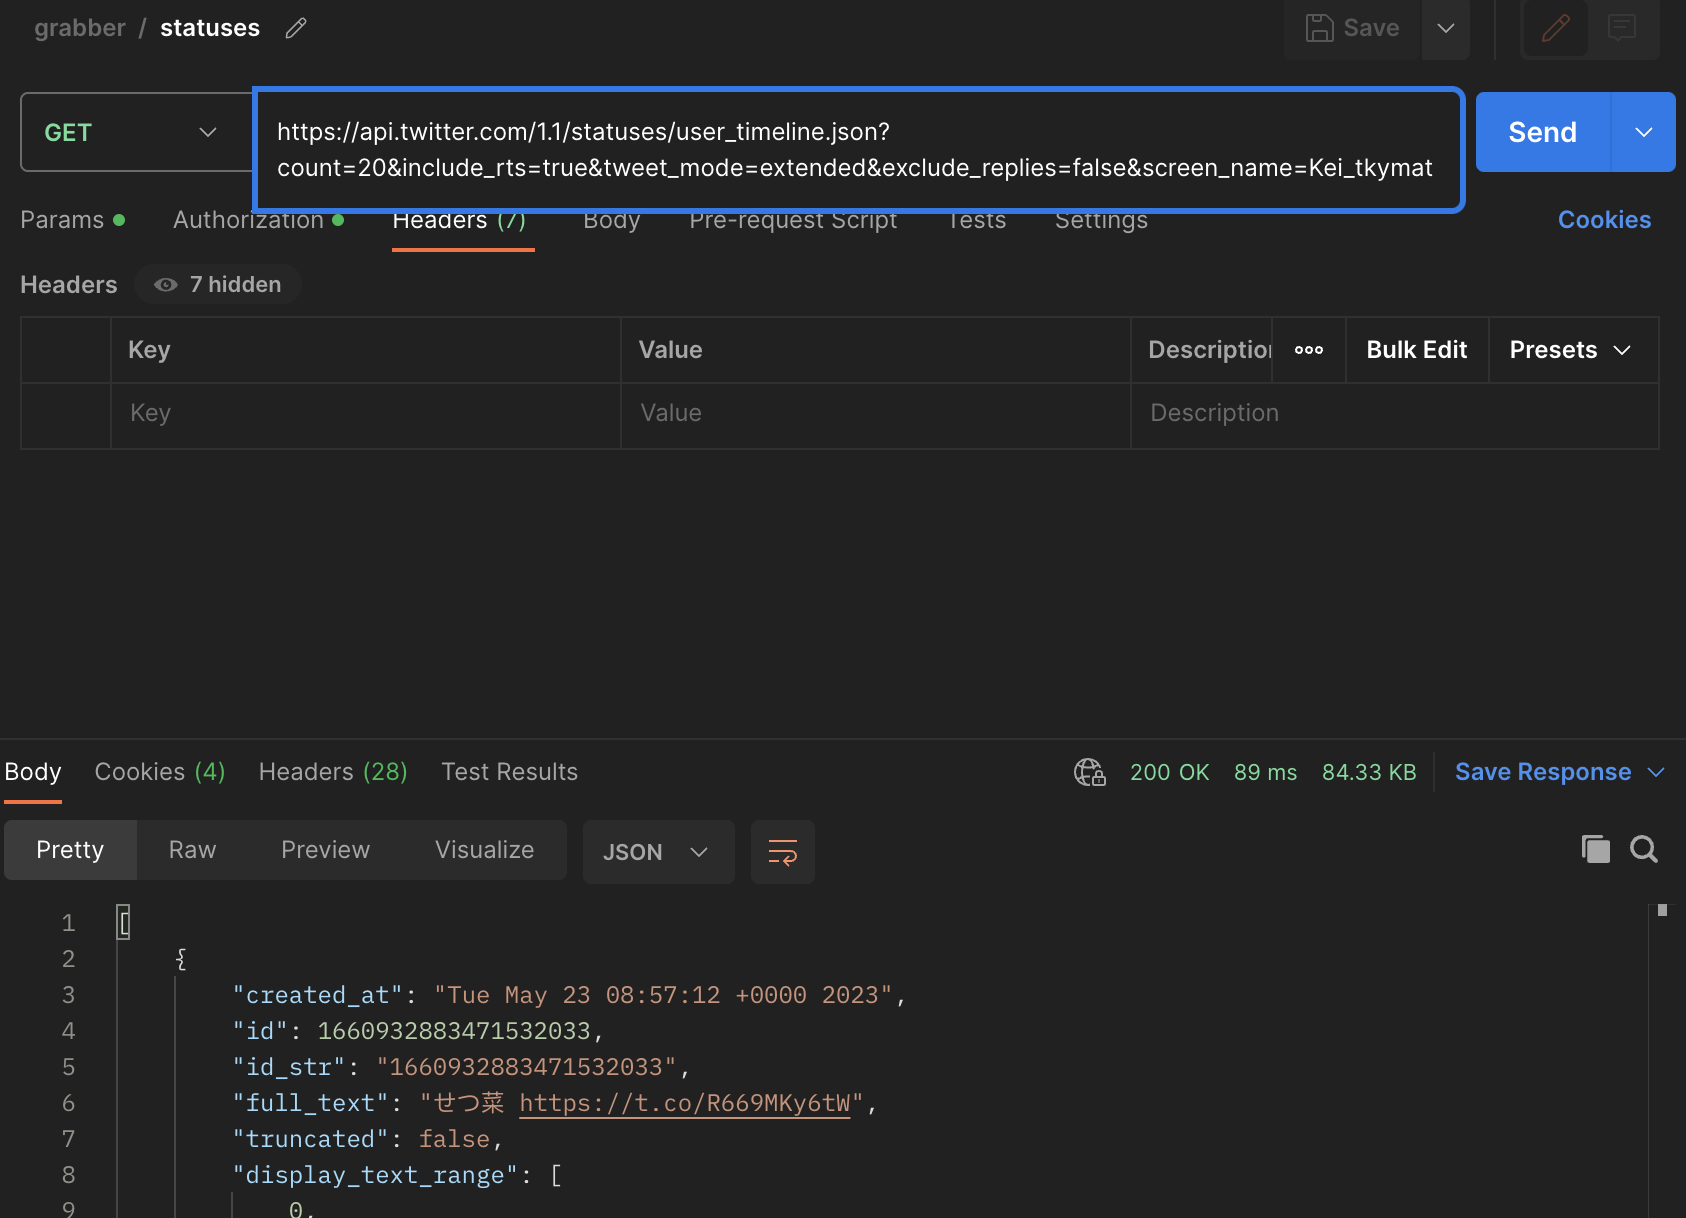Open the comments icon
Viewport: 1686px width, 1218px height.
1622,28
